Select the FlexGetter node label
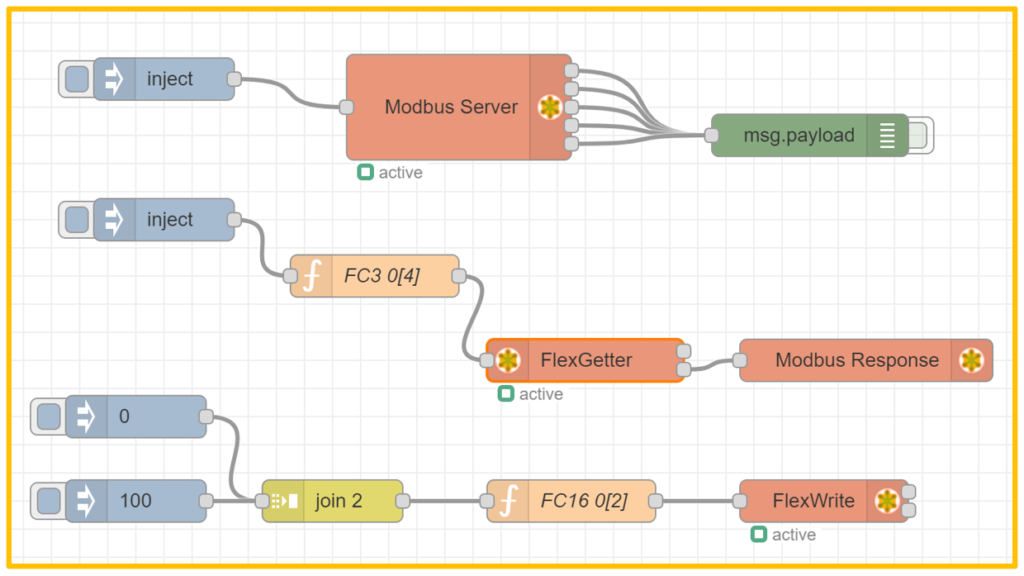 pos(586,360)
